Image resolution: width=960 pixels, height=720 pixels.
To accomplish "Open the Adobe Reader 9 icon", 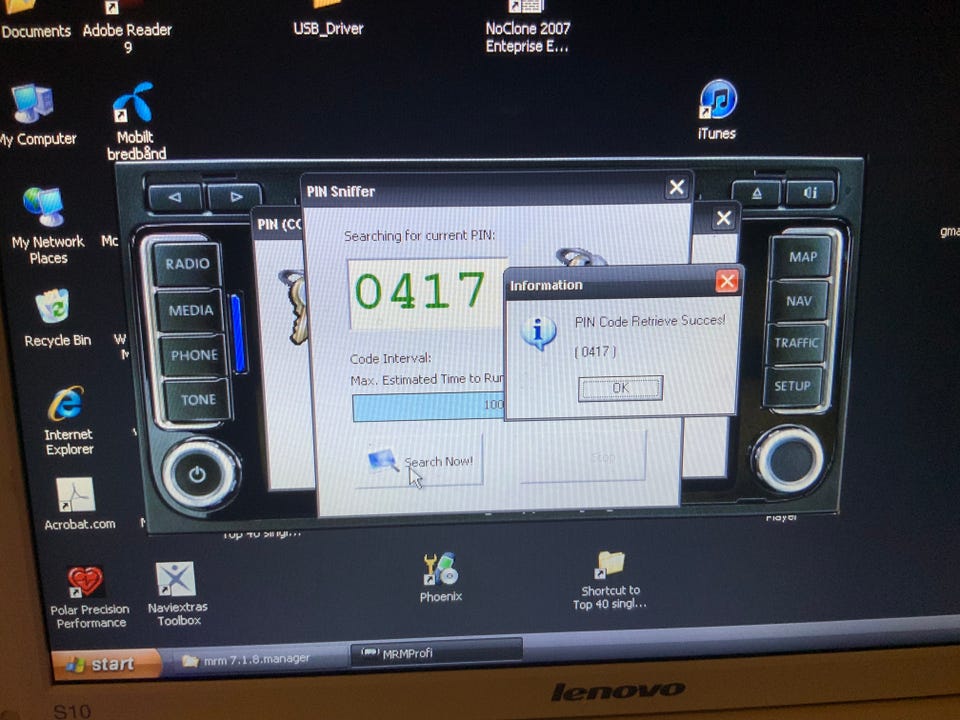I will [127, 28].
